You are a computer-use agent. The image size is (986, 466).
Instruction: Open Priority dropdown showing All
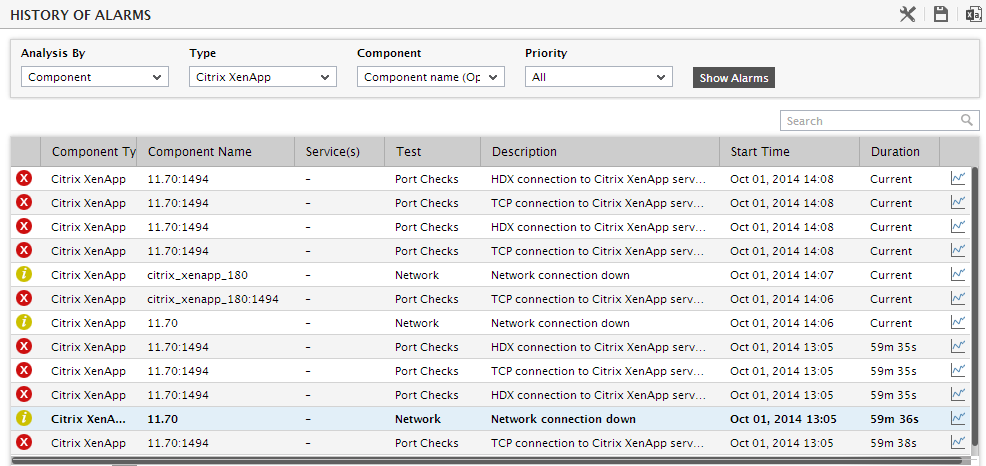click(x=599, y=77)
